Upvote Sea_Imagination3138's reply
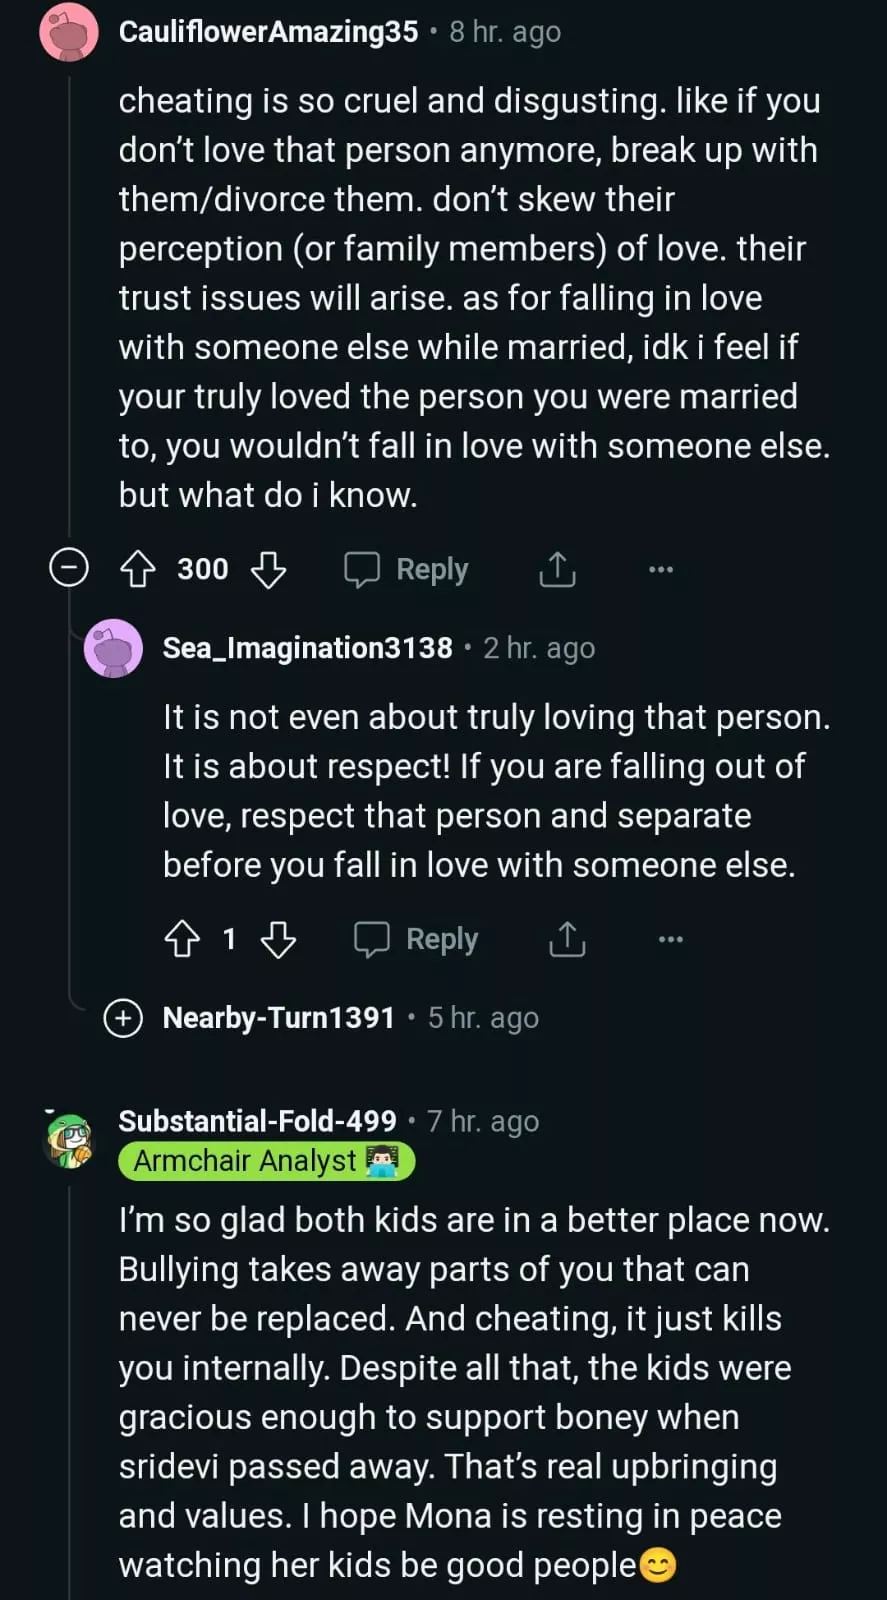This screenshot has width=887, height=1600. [x=182, y=939]
